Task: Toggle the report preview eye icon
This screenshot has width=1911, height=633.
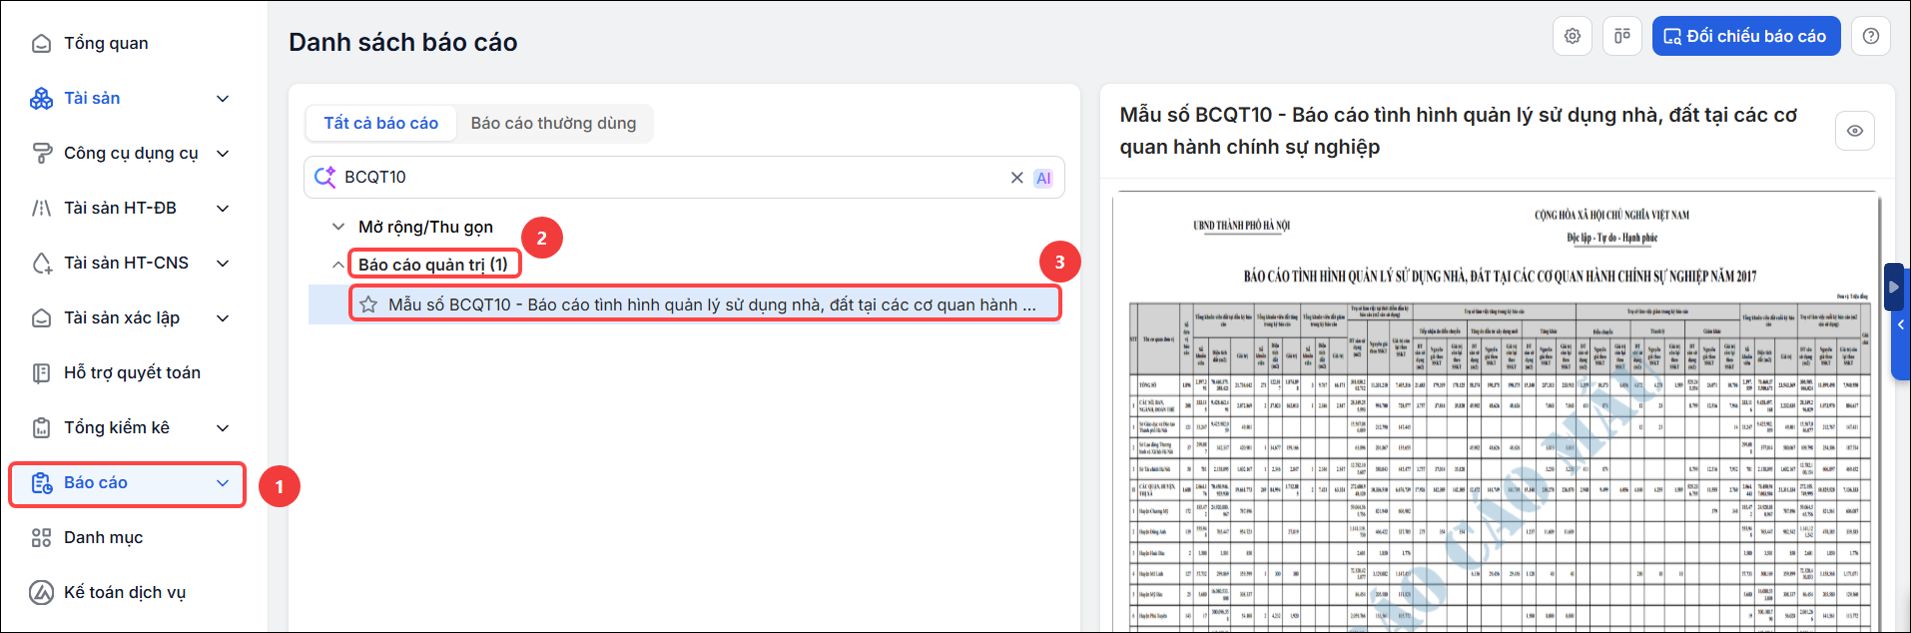Action: tap(1855, 131)
